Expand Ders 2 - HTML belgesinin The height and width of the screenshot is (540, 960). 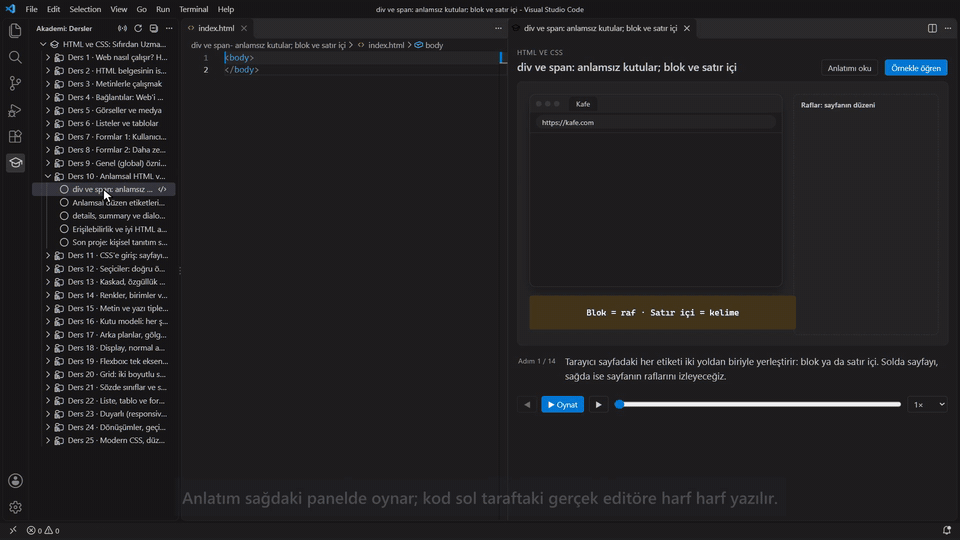click(48, 71)
